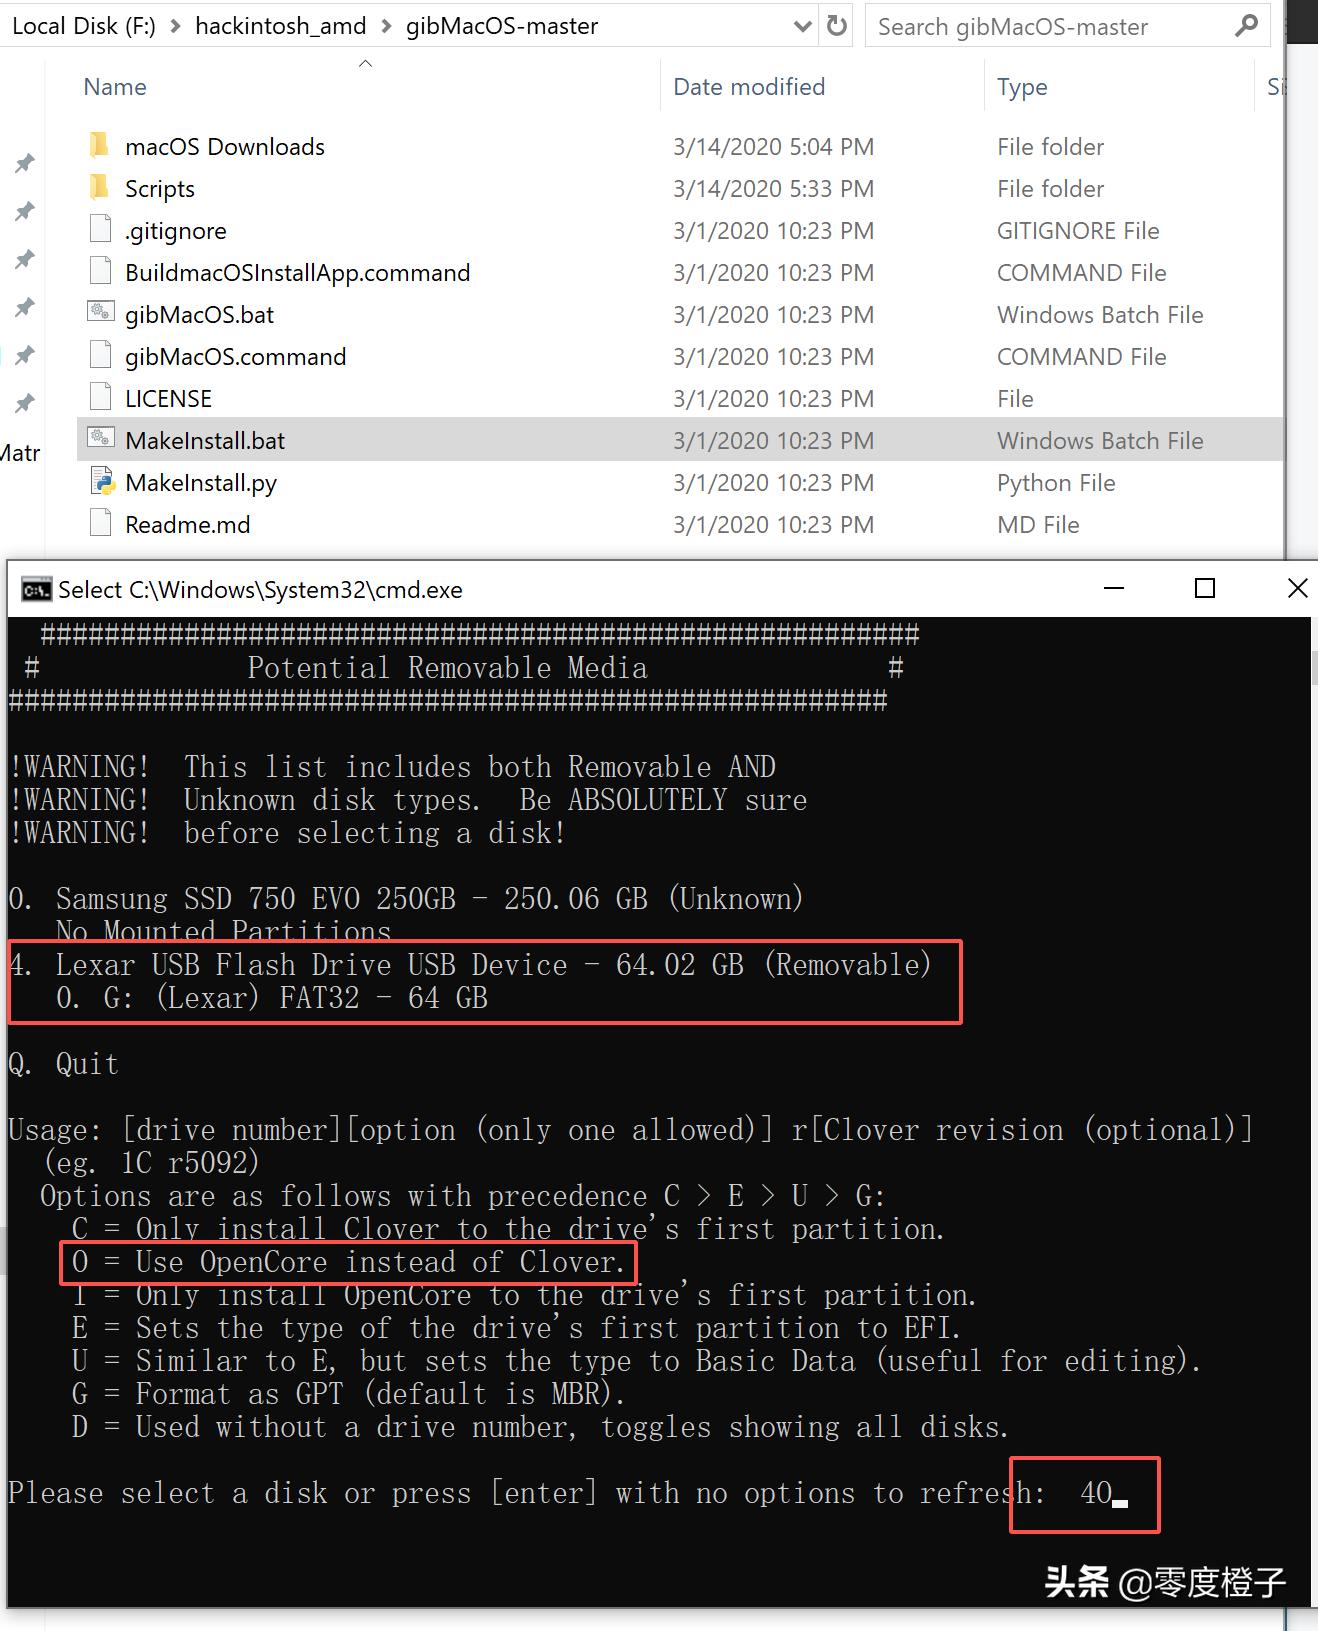Select the file name macOS Downloads
This screenshot has width=1318, height=1631.
225,147
